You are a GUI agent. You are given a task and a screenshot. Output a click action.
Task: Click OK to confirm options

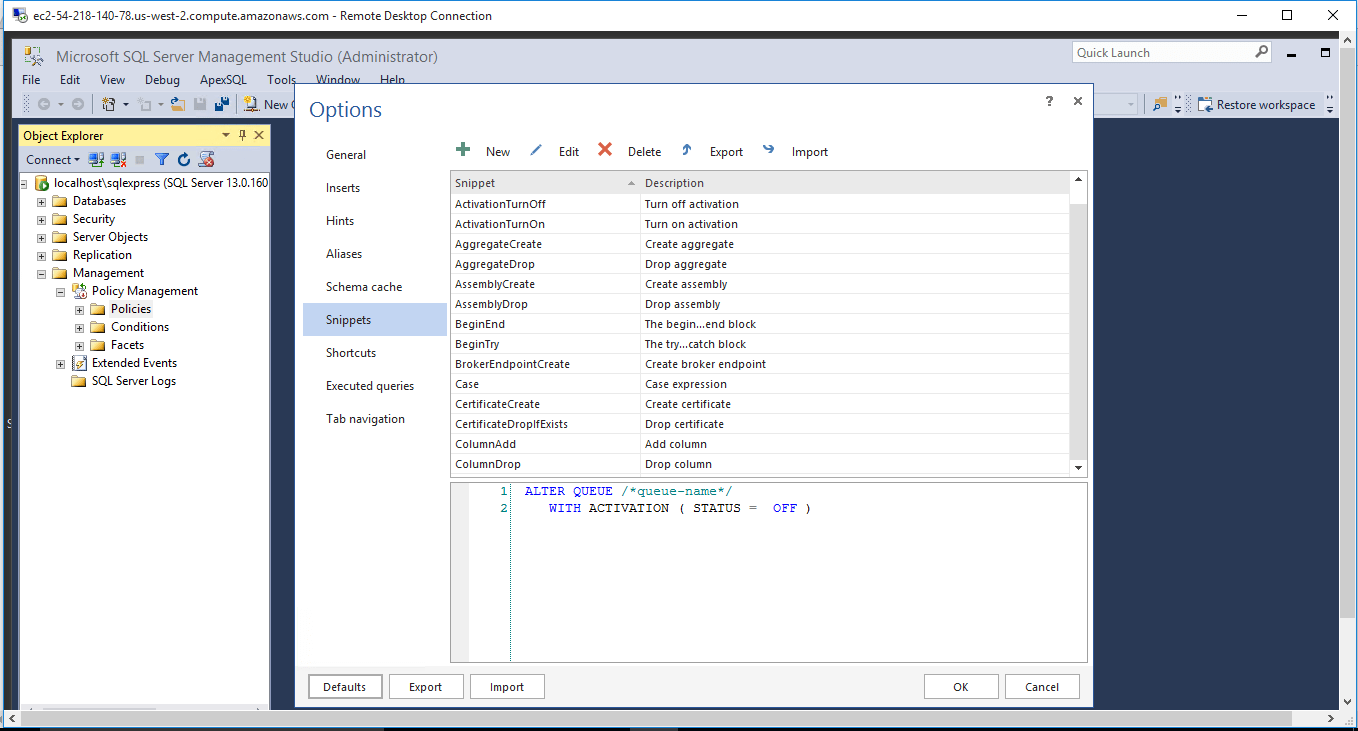(960, 687)
